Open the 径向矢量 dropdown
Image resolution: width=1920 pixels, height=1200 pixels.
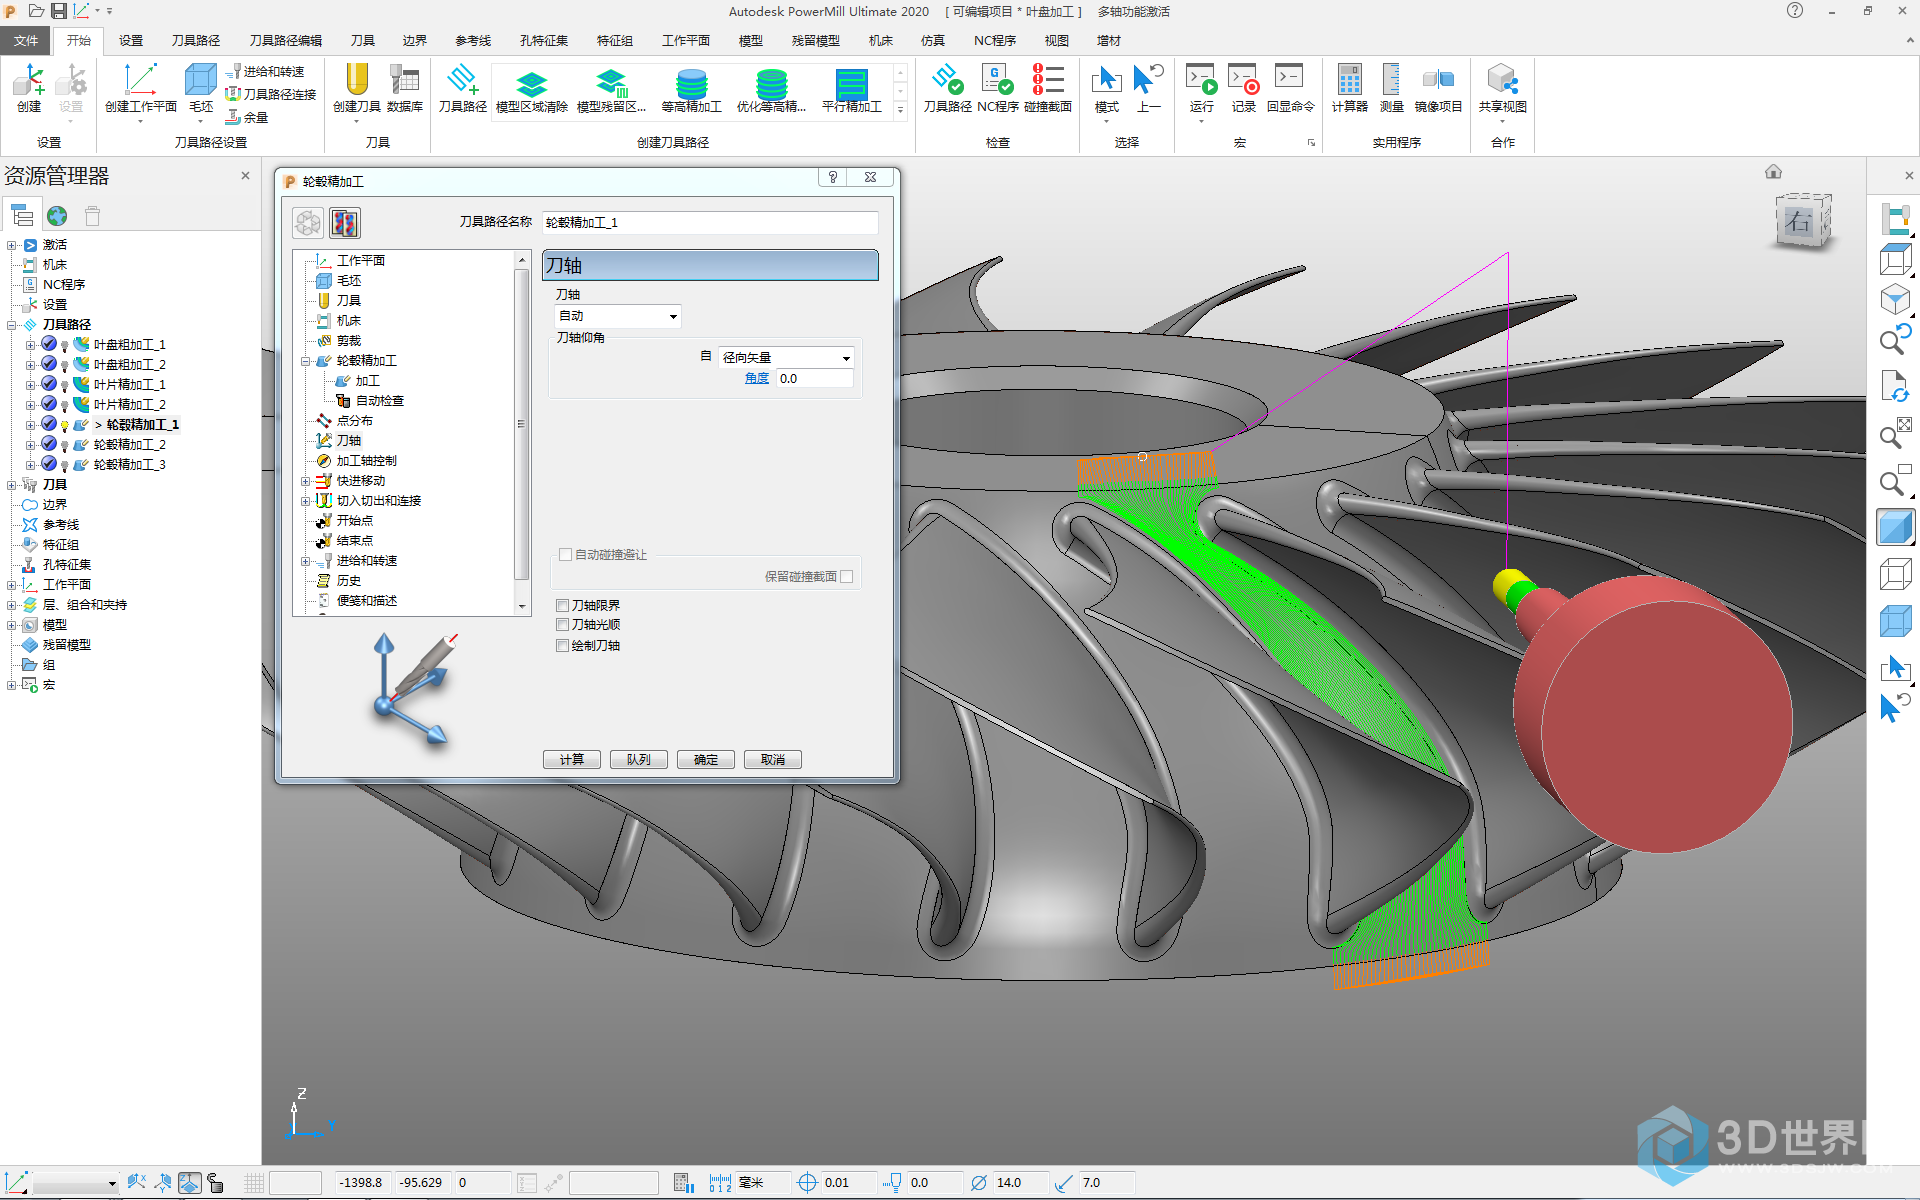[x=786, y=358]
